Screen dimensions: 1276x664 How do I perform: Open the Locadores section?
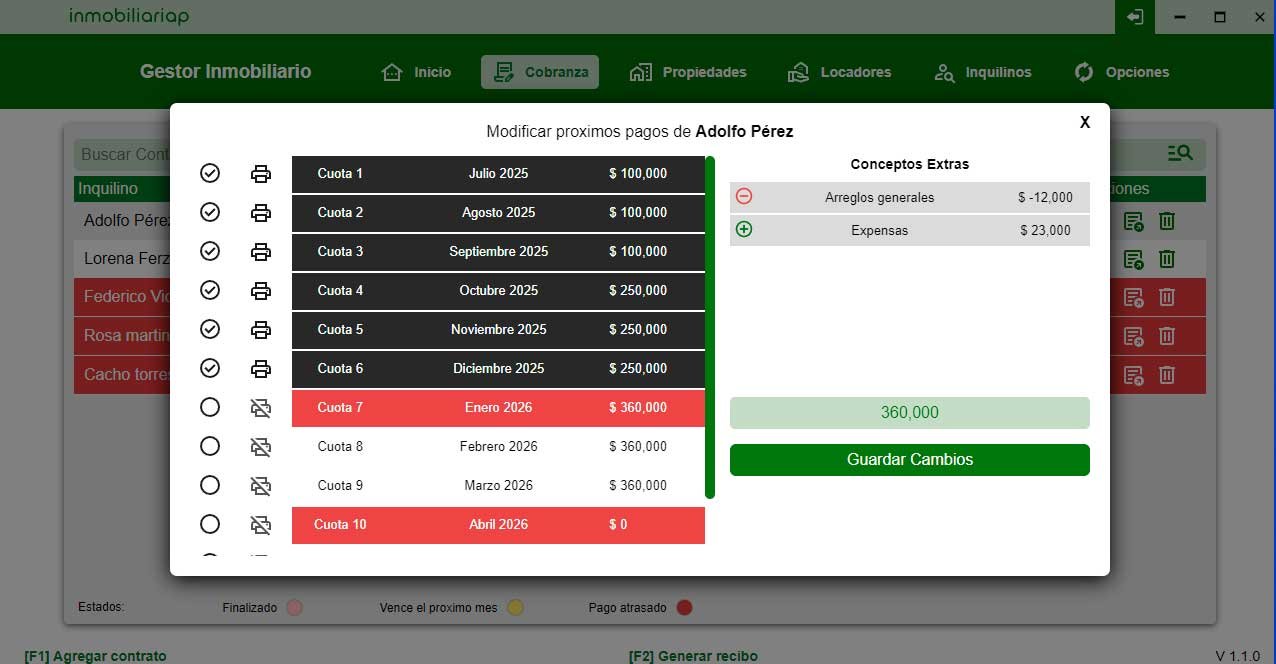(x=840, y=72)
